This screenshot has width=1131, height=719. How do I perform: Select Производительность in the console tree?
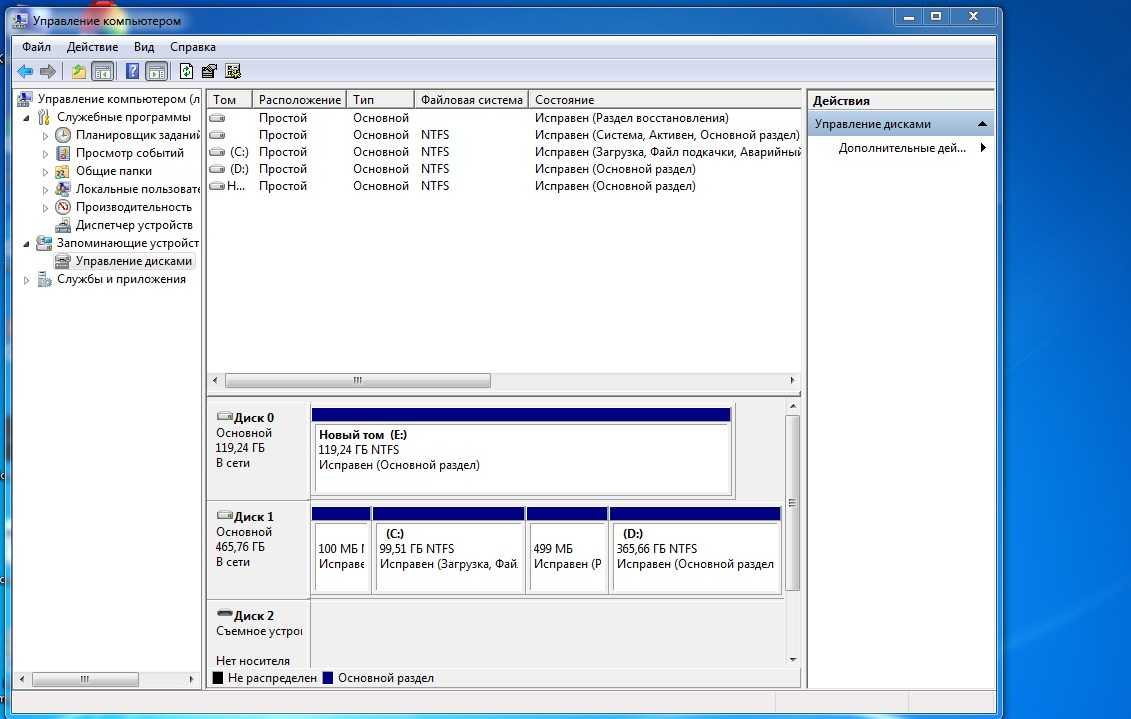(132, 207)
